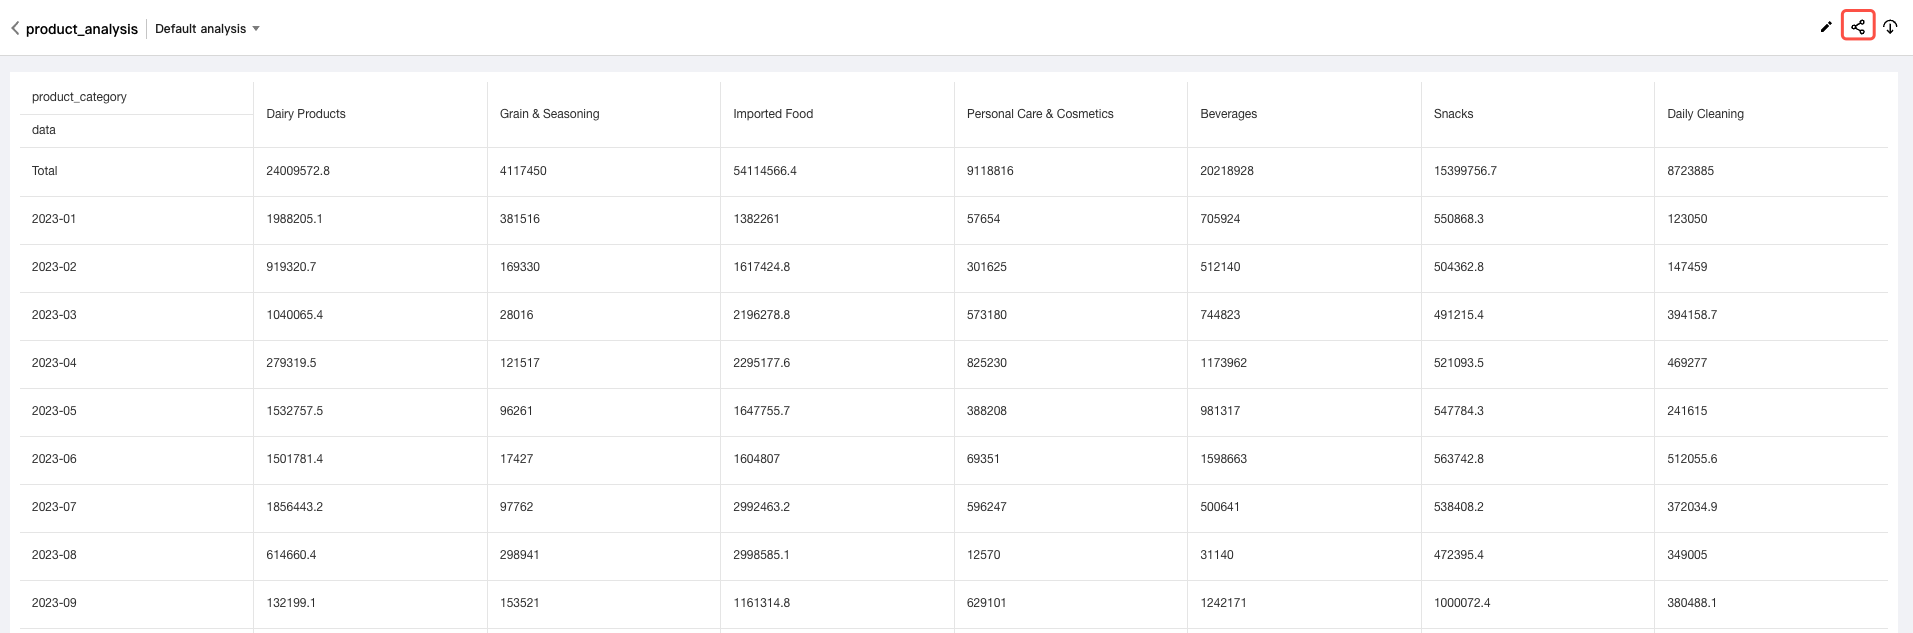Screen dimensions: 1913x633
Task: Select the Daily Cleaning column header
Action: point(1705,114)
